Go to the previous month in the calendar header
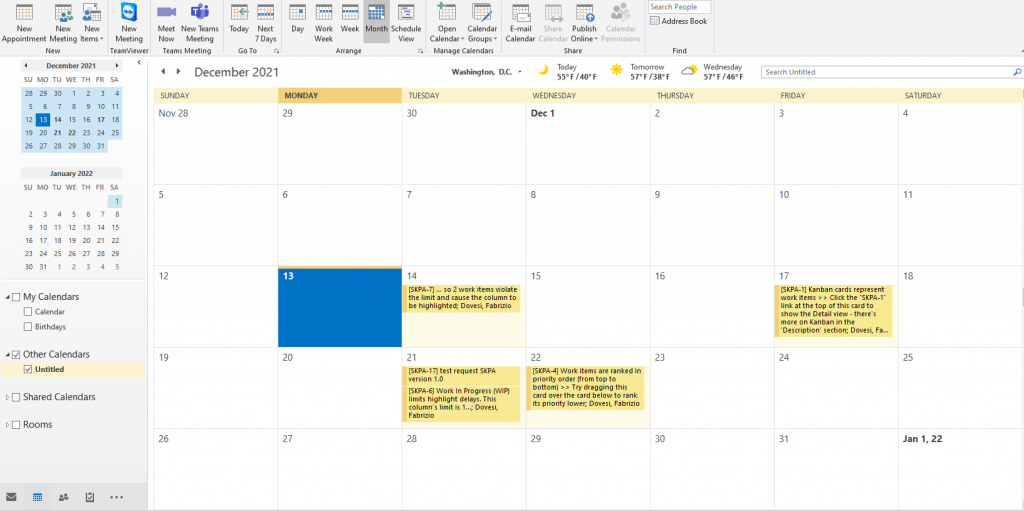1024x511 pixels. tap(163, 72)
